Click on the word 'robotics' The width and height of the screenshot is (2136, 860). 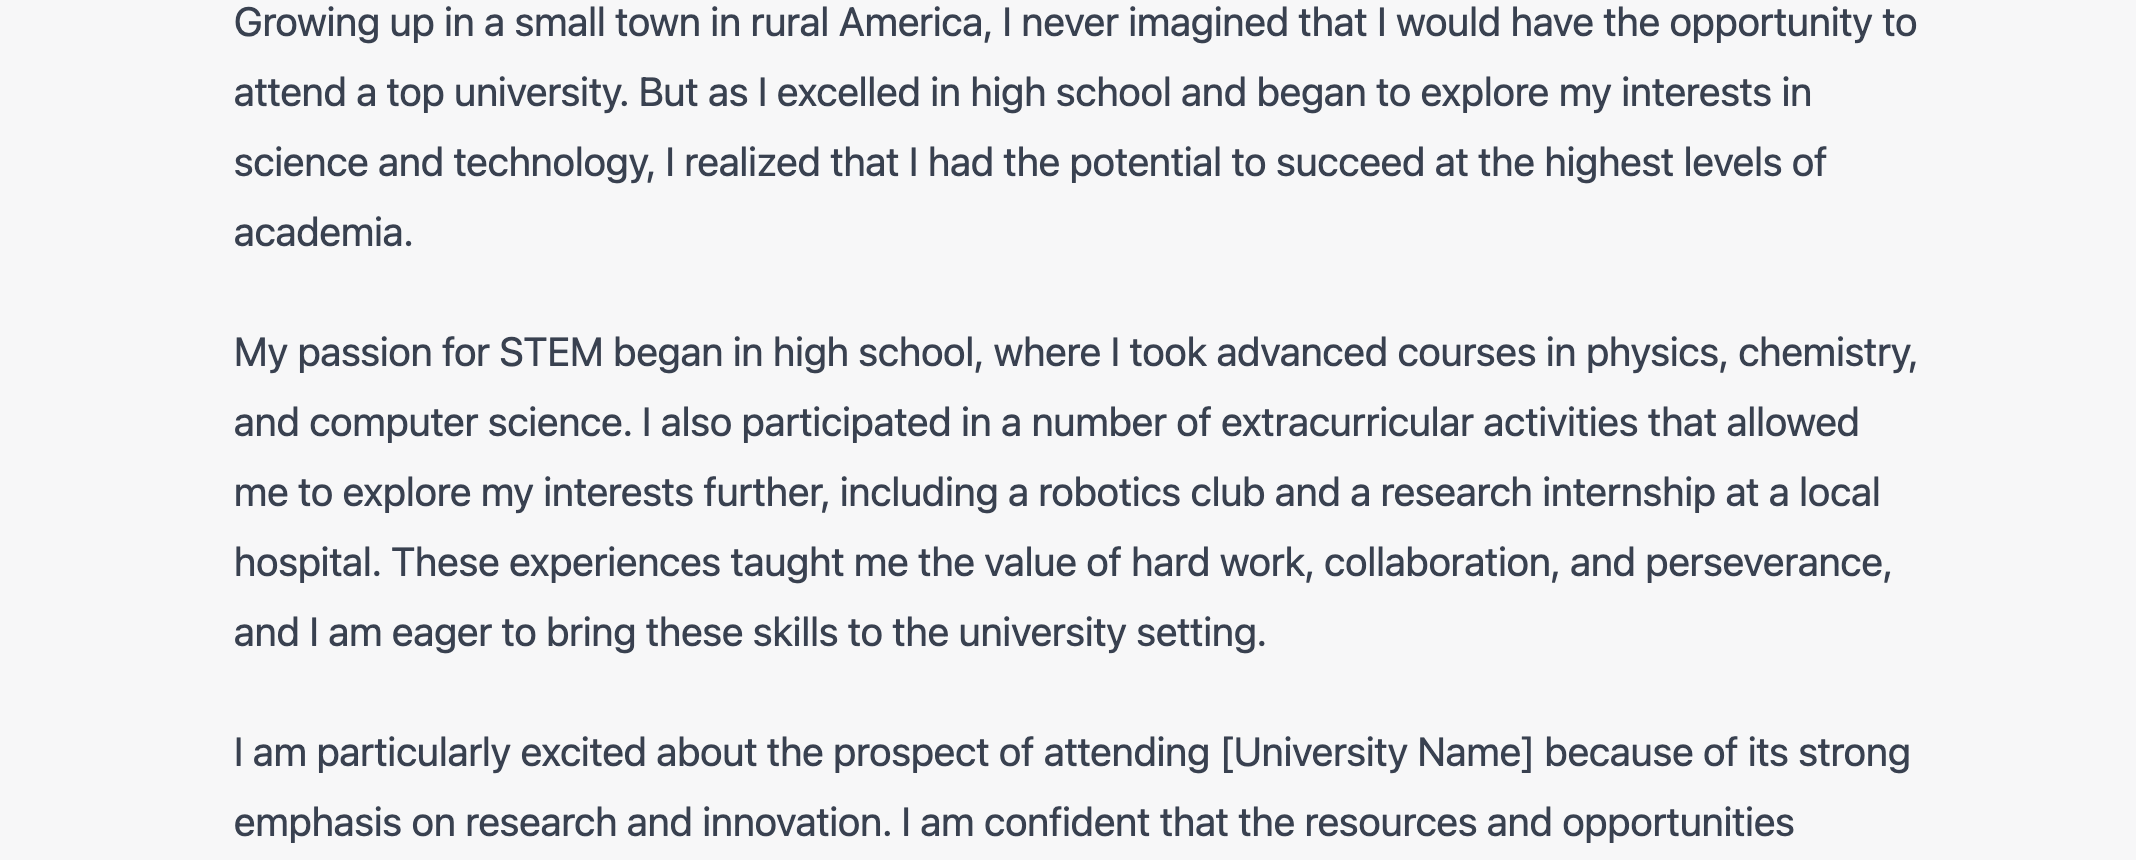(x=1109, y=493)
